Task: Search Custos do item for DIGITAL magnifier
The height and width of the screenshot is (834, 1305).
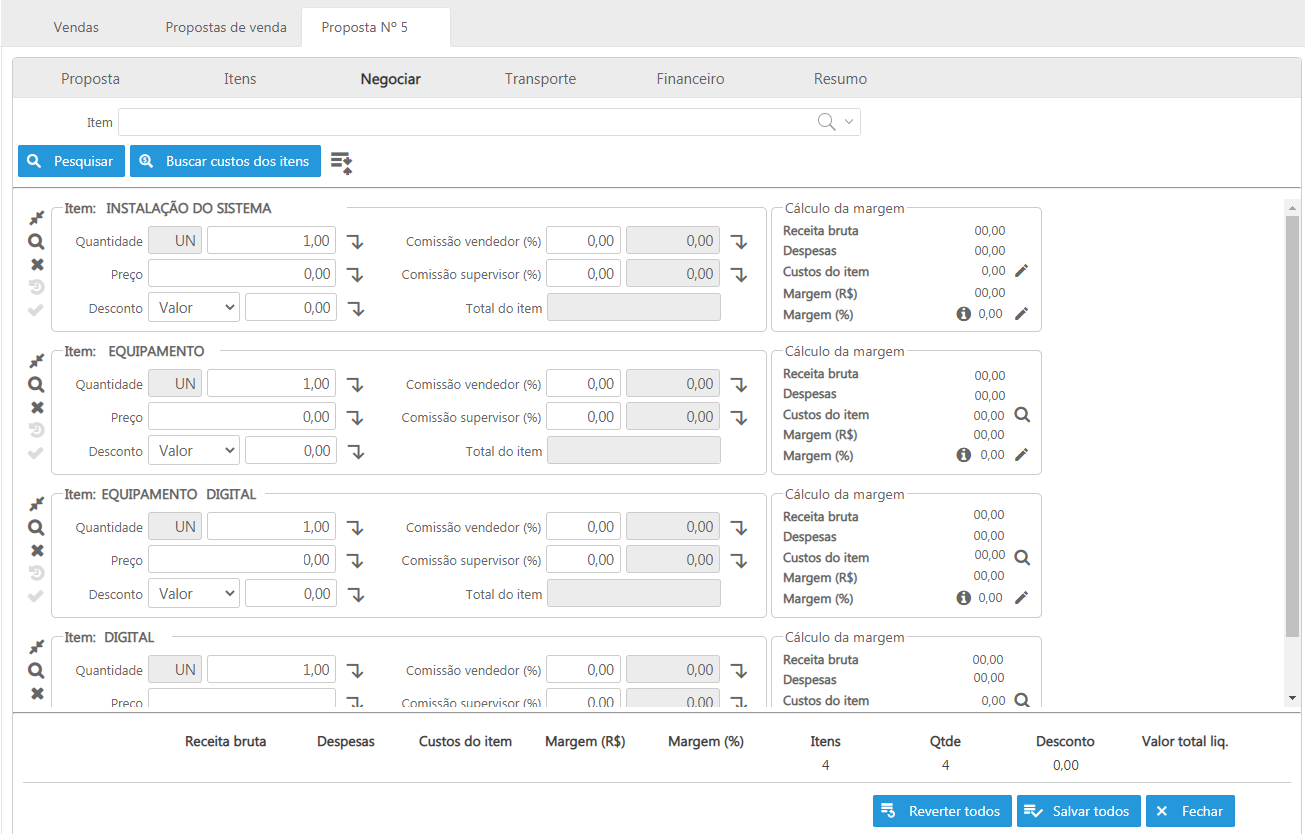Action: click(x=1022, y=700)
